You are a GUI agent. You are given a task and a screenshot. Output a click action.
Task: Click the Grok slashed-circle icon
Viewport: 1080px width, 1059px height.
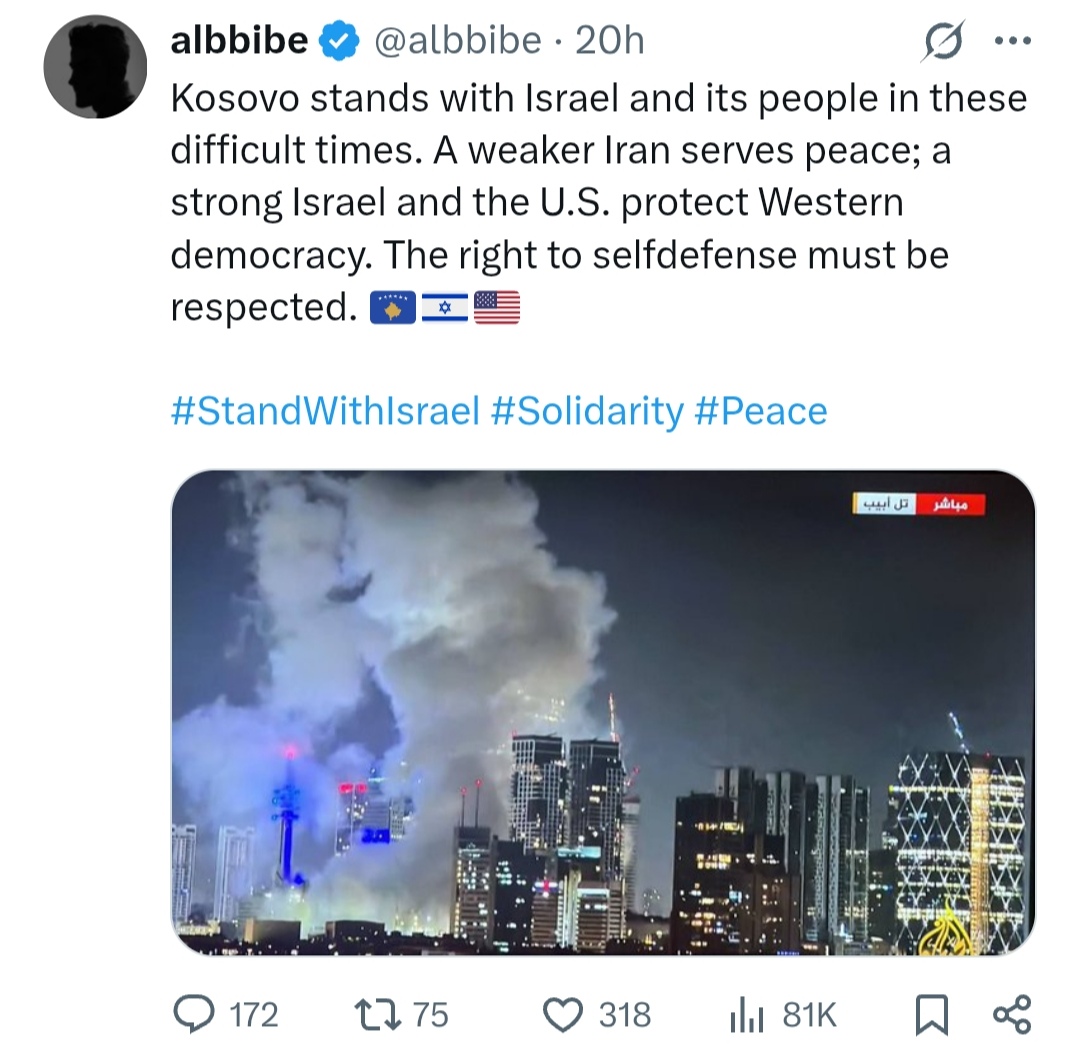[942, 41]
